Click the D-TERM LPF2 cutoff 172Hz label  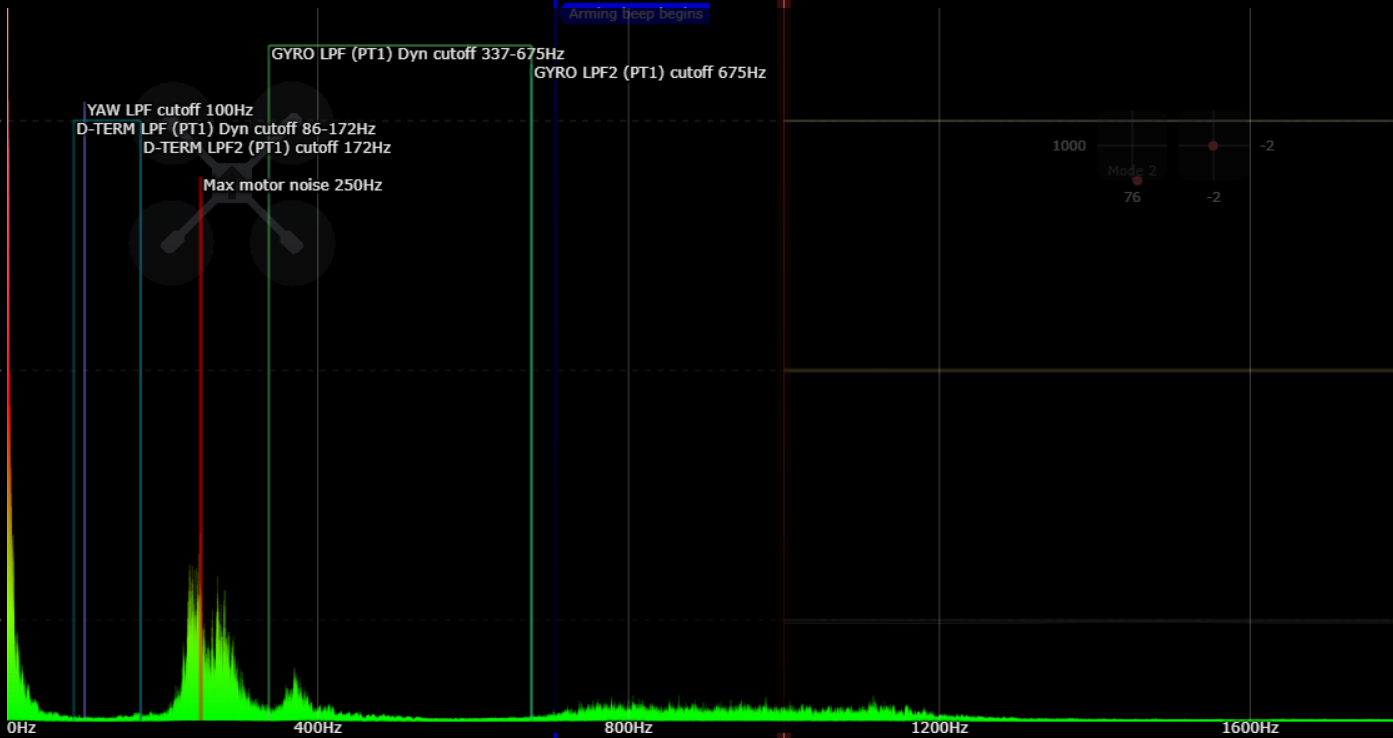[267, 148]
